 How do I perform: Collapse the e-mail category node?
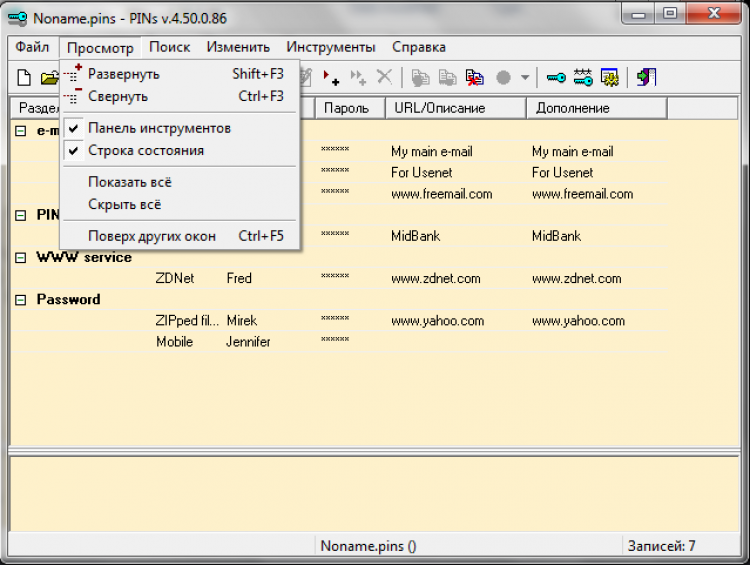click(x=21, y=131)
